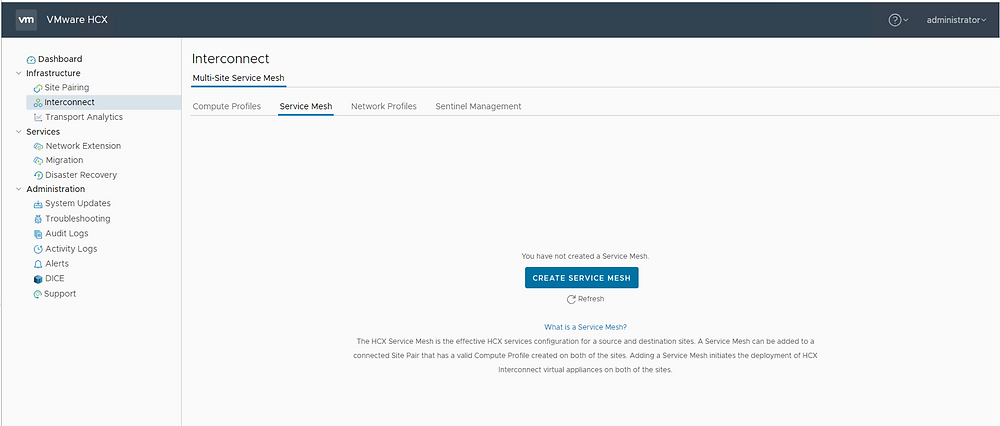
Task: Click the Transport Analytics chart icon
Action: click(38, 117)
